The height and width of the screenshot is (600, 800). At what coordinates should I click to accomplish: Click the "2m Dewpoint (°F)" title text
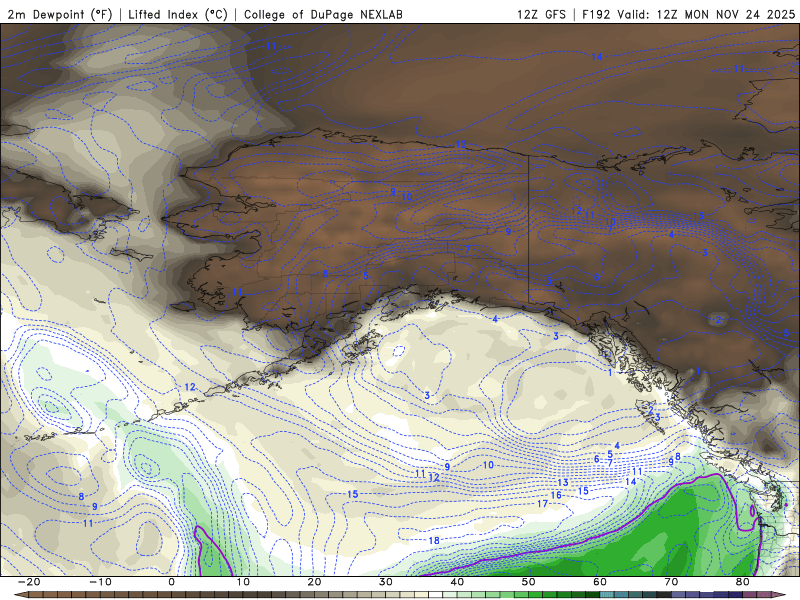pos(60,14)
